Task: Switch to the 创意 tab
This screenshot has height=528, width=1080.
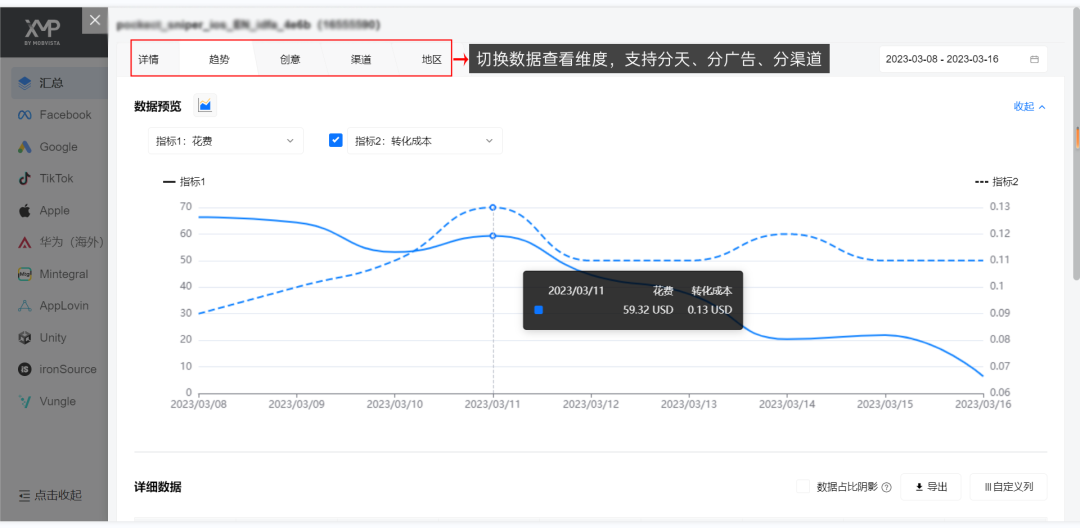Action: pos(290,59)
